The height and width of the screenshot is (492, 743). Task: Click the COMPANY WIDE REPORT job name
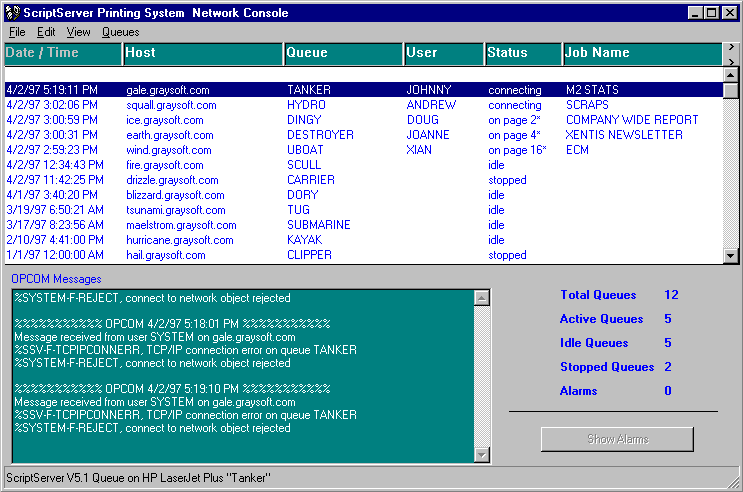[632, 120]
